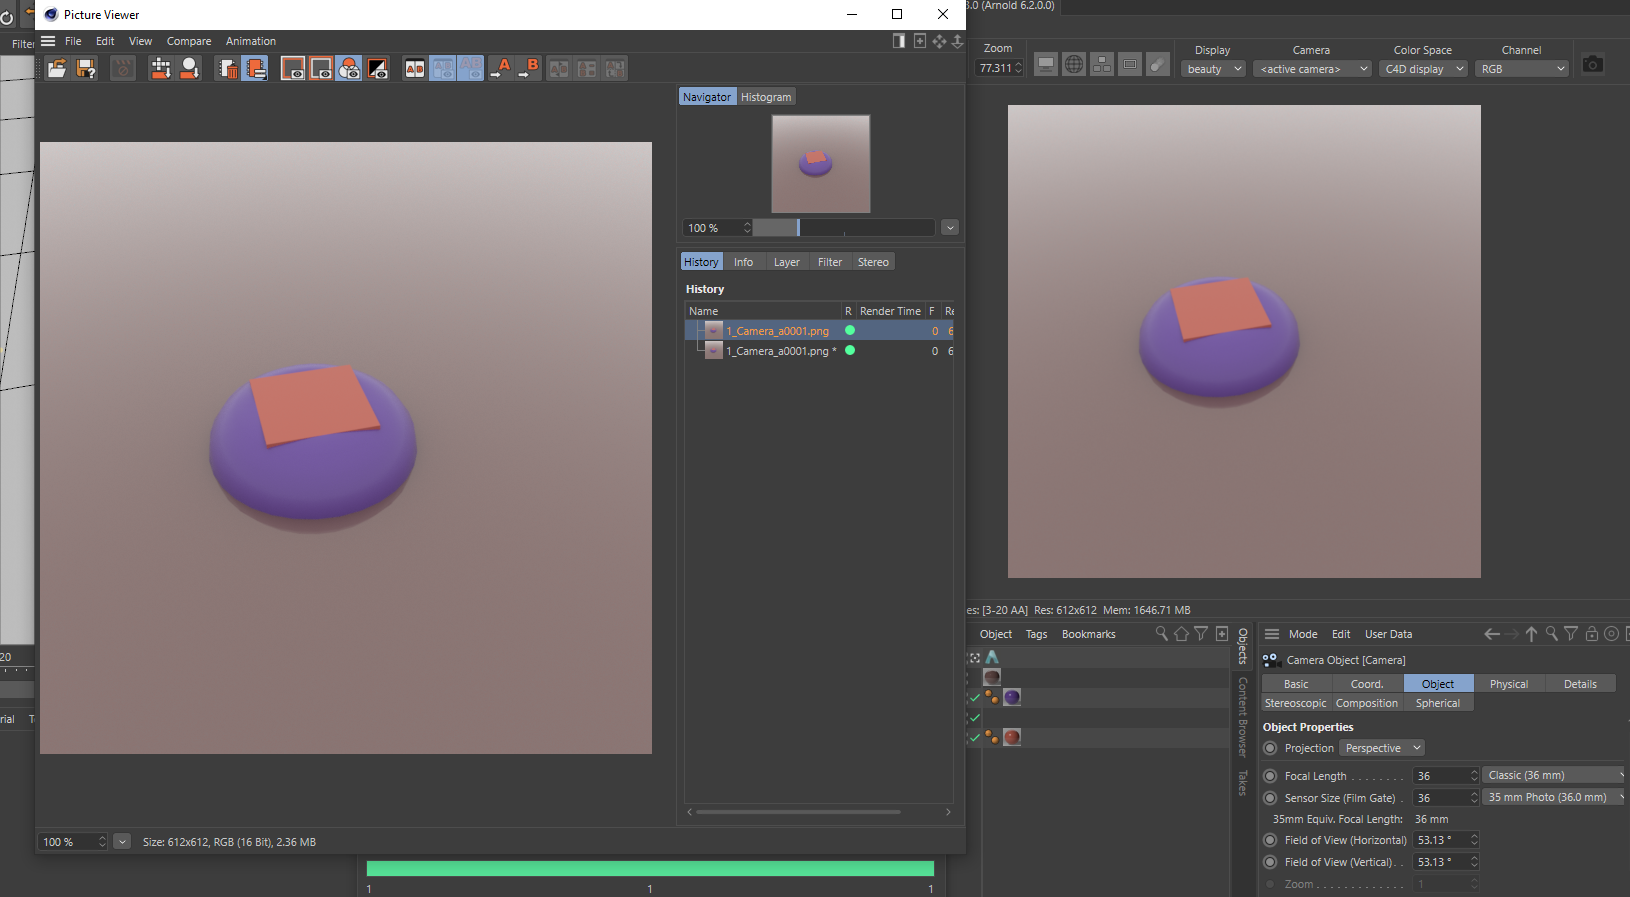Toggle green checkmark beside the purple-tagged object
The height and width of the screenshot is (897, 1630).
coord(975,697)
